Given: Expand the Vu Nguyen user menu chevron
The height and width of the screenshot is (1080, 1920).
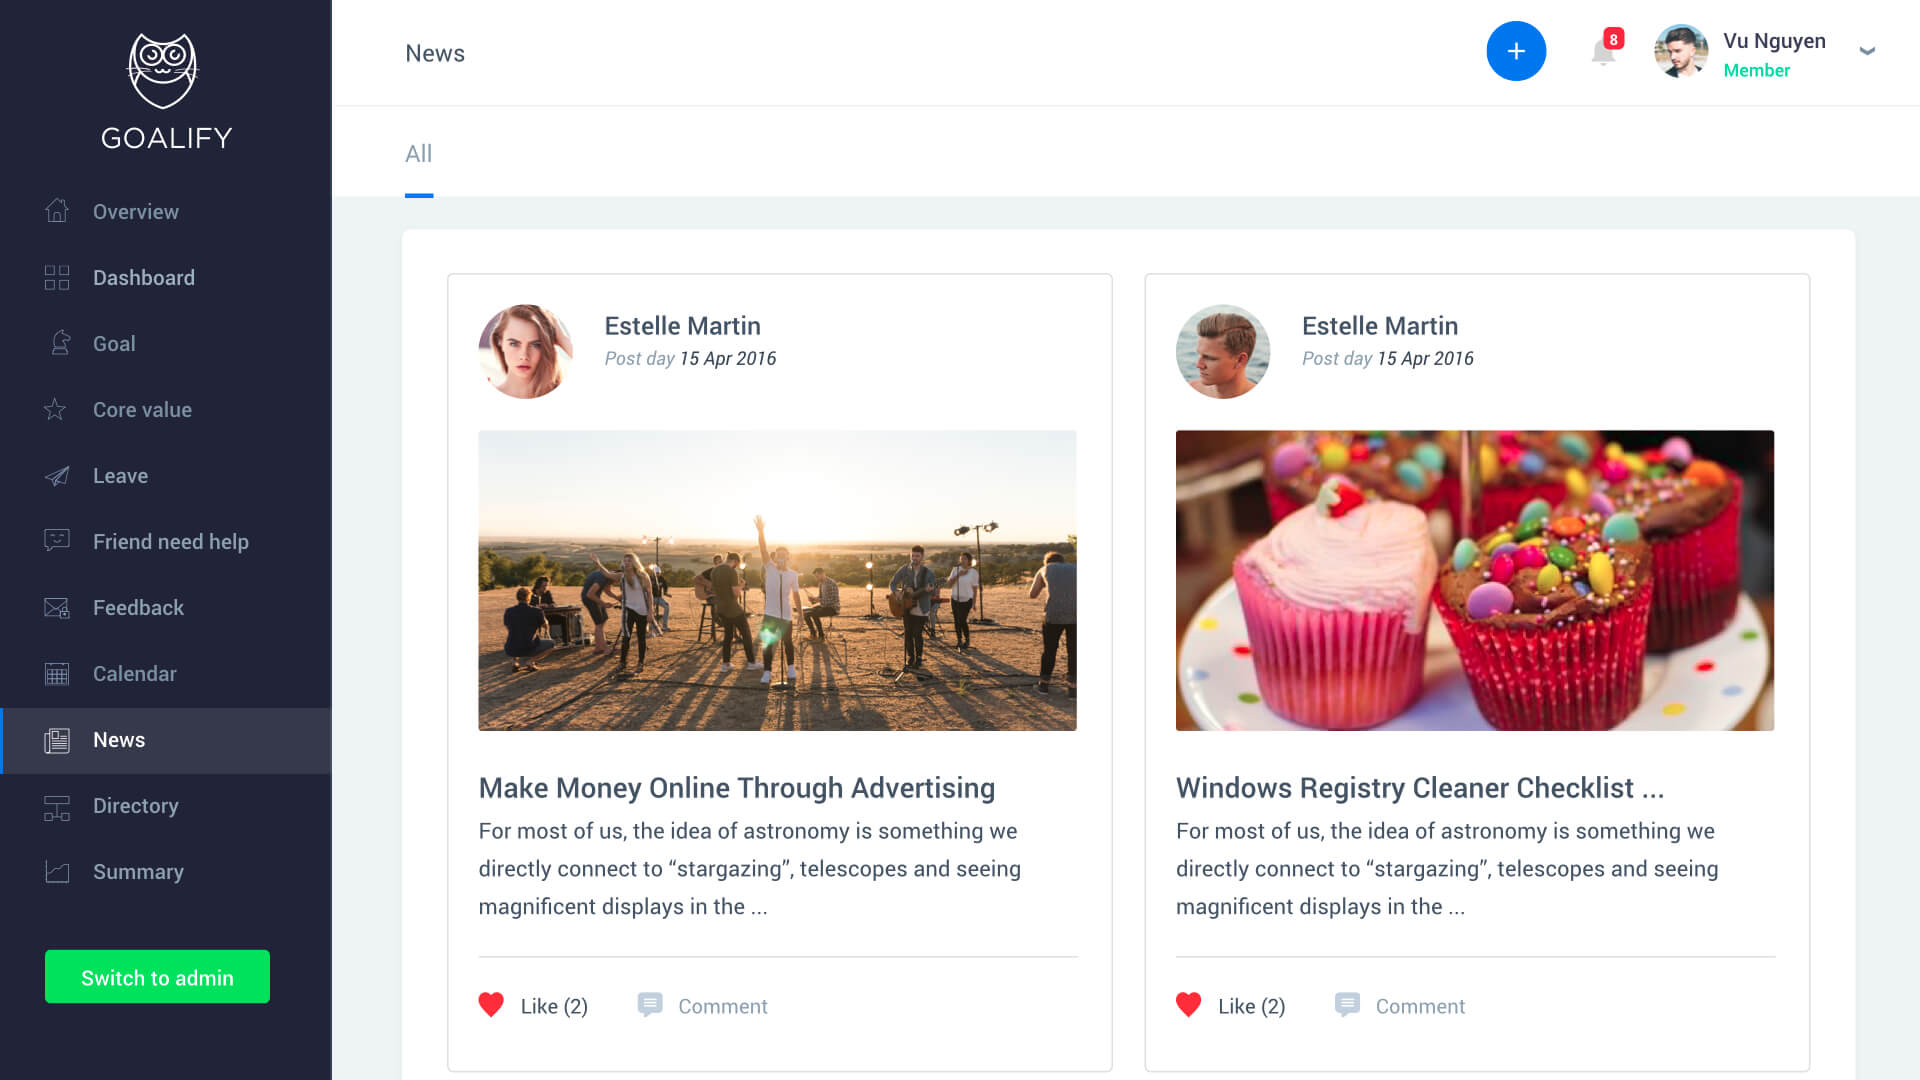Looking at the screenshot, I should coord(1866,51).
